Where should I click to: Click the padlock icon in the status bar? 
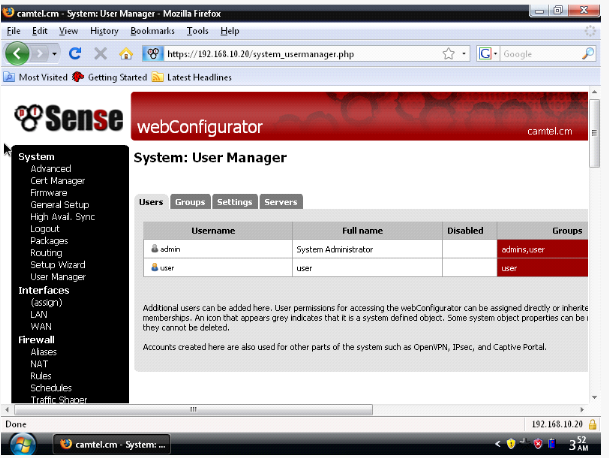pyautogui.click(x=593, y=424)
